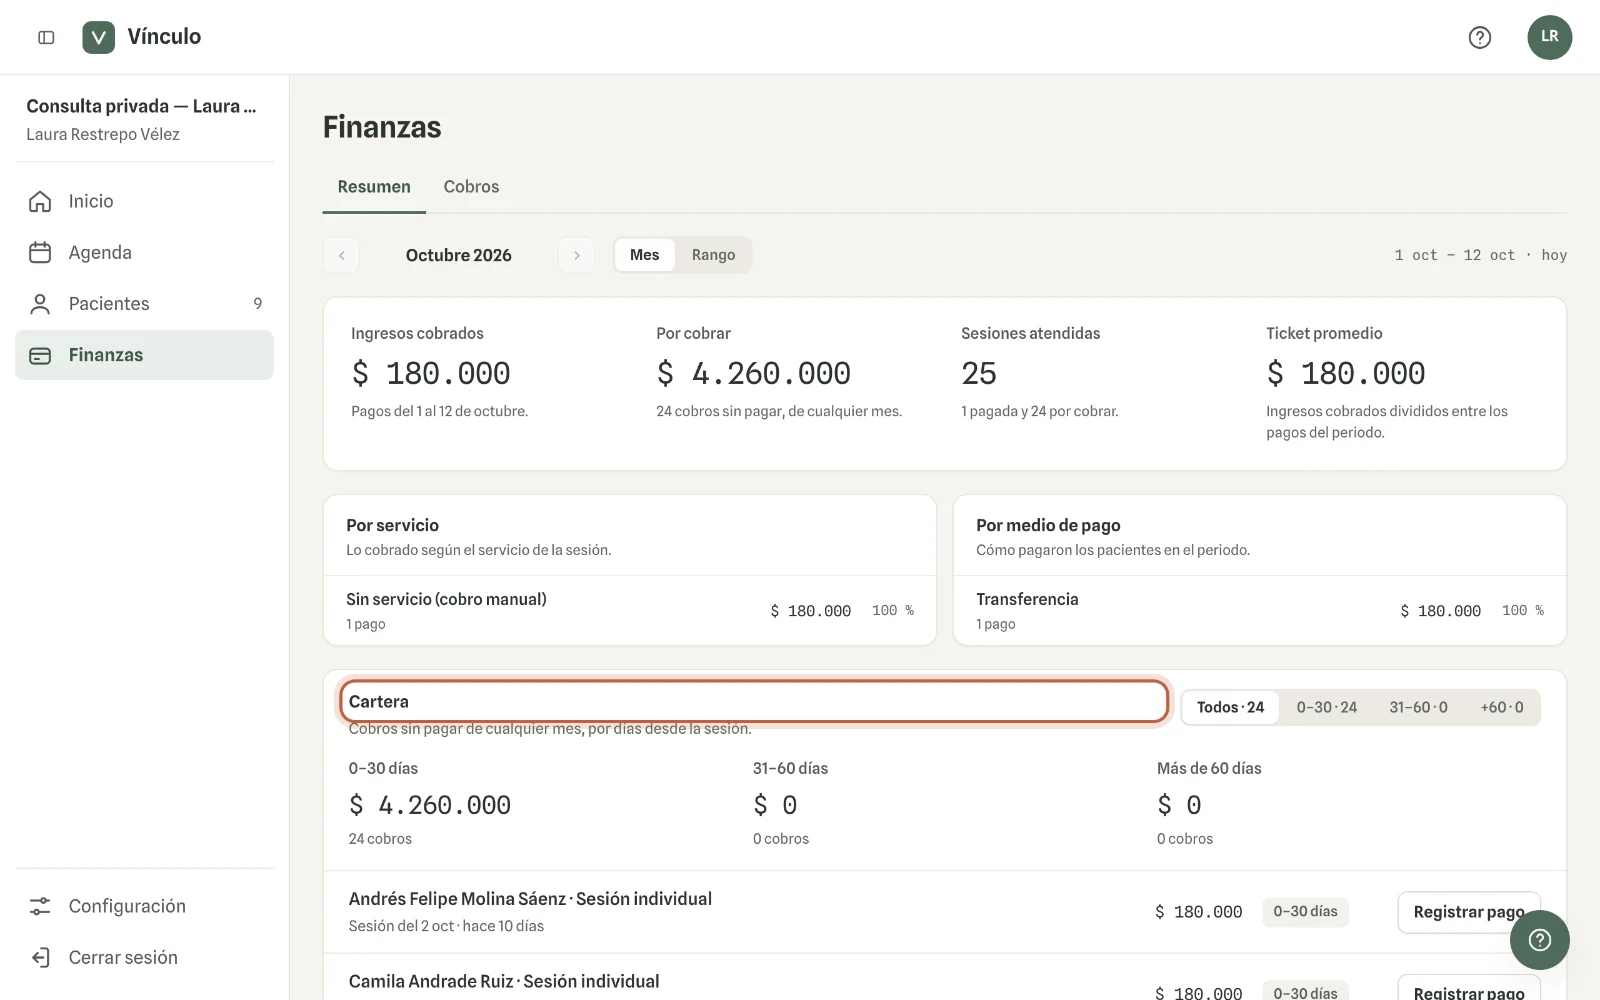Filter cartera by +60 · 0

(1502, 707)
